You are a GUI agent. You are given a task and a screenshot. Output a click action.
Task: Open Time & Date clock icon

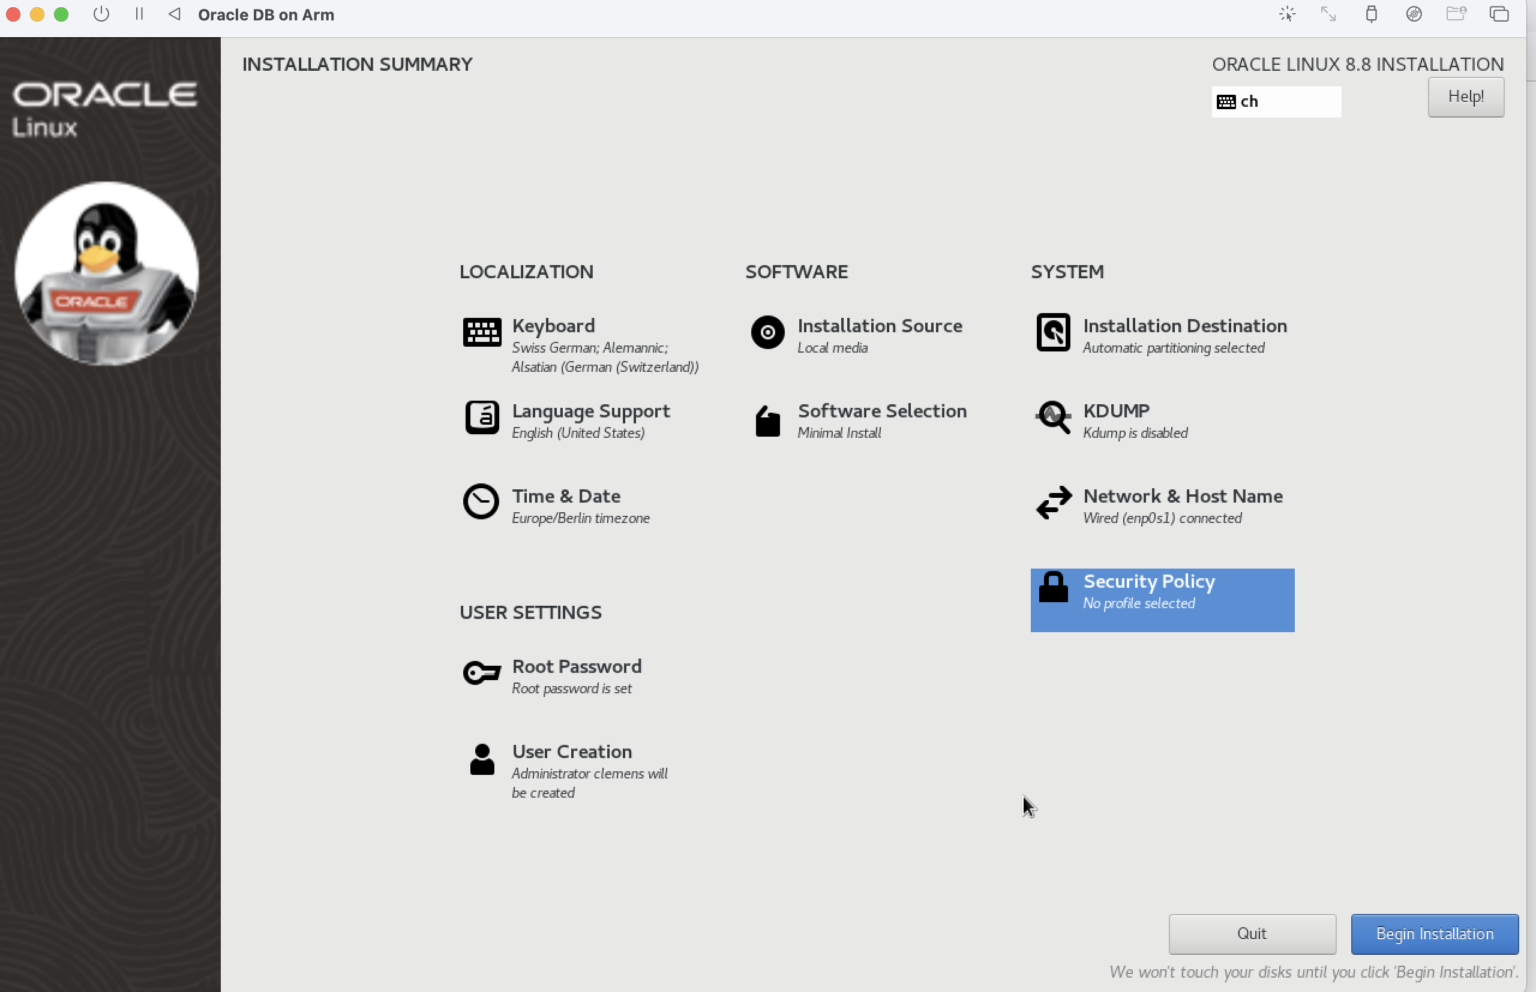pyautogui.click(x=481, y=502)
